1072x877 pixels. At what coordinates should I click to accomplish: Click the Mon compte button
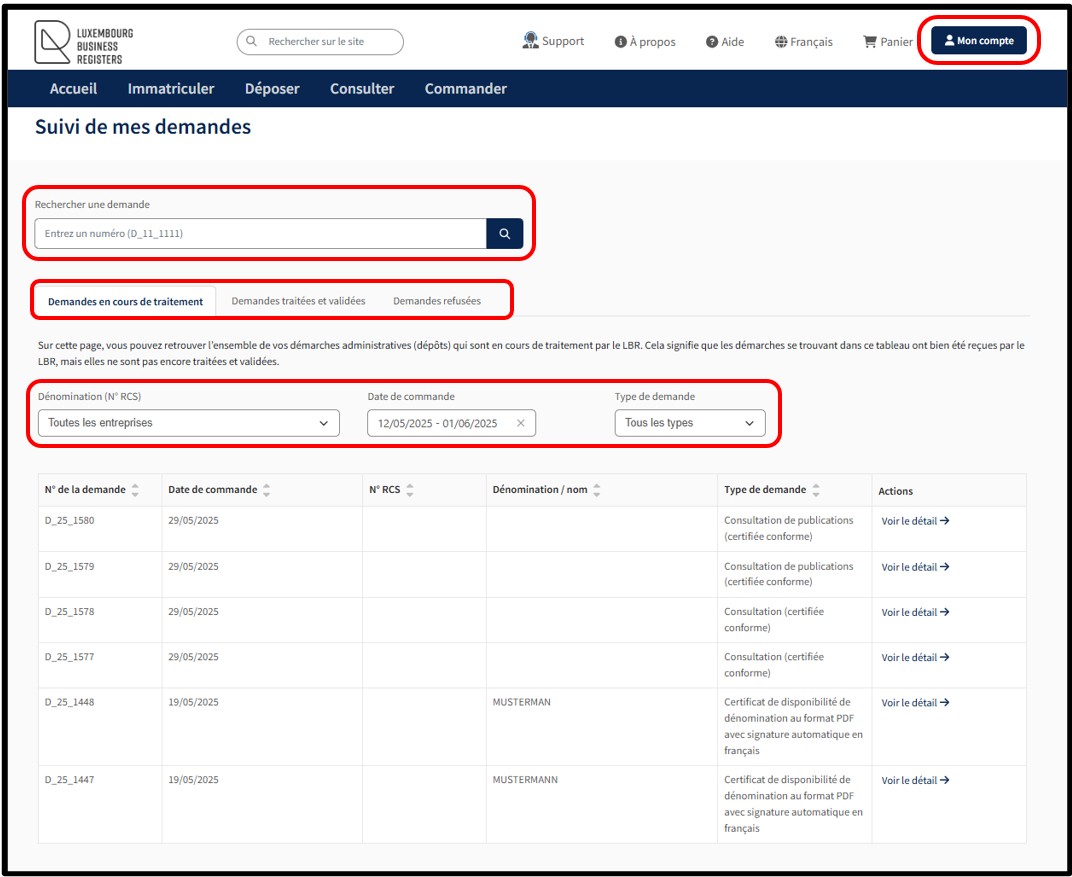click(978, 41)
